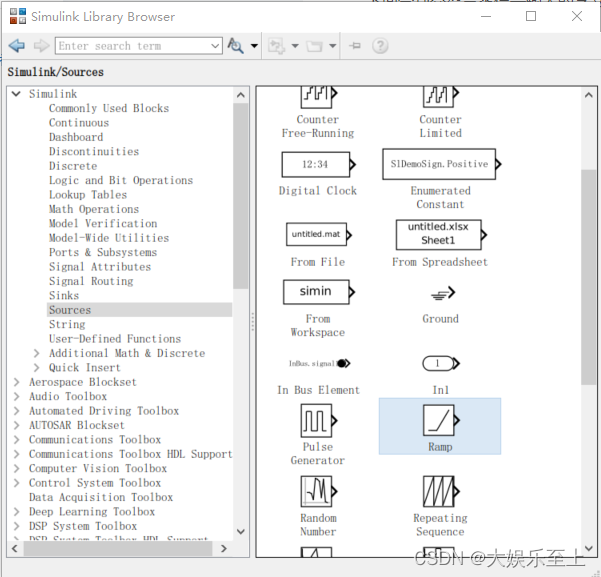Viewport: 601px width, 577px height.
Task: Open the Model-Wide Utilities library
Action: [x=109, y=238]
